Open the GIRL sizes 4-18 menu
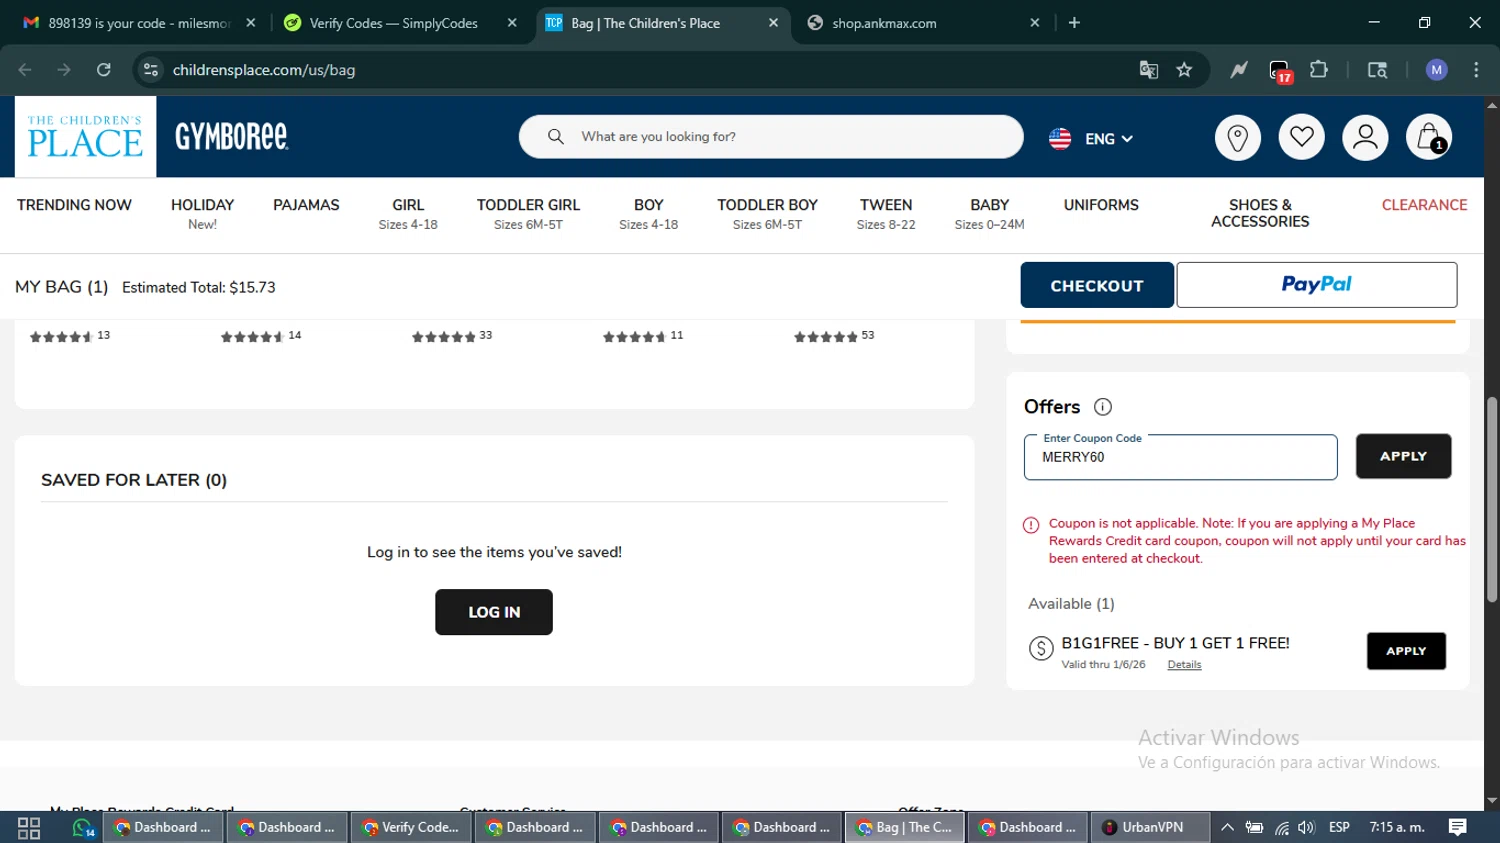The image size is (1500, 843). [x=408, y=213]
